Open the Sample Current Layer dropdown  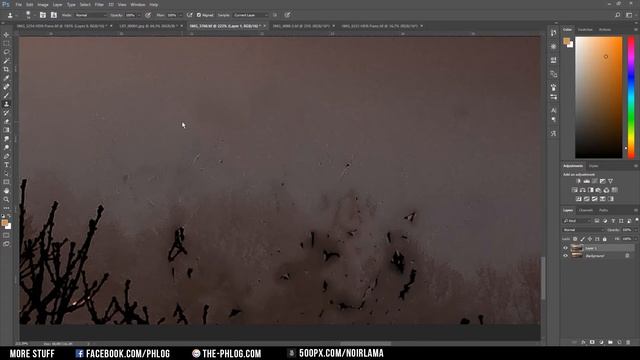tap(250, 15)
